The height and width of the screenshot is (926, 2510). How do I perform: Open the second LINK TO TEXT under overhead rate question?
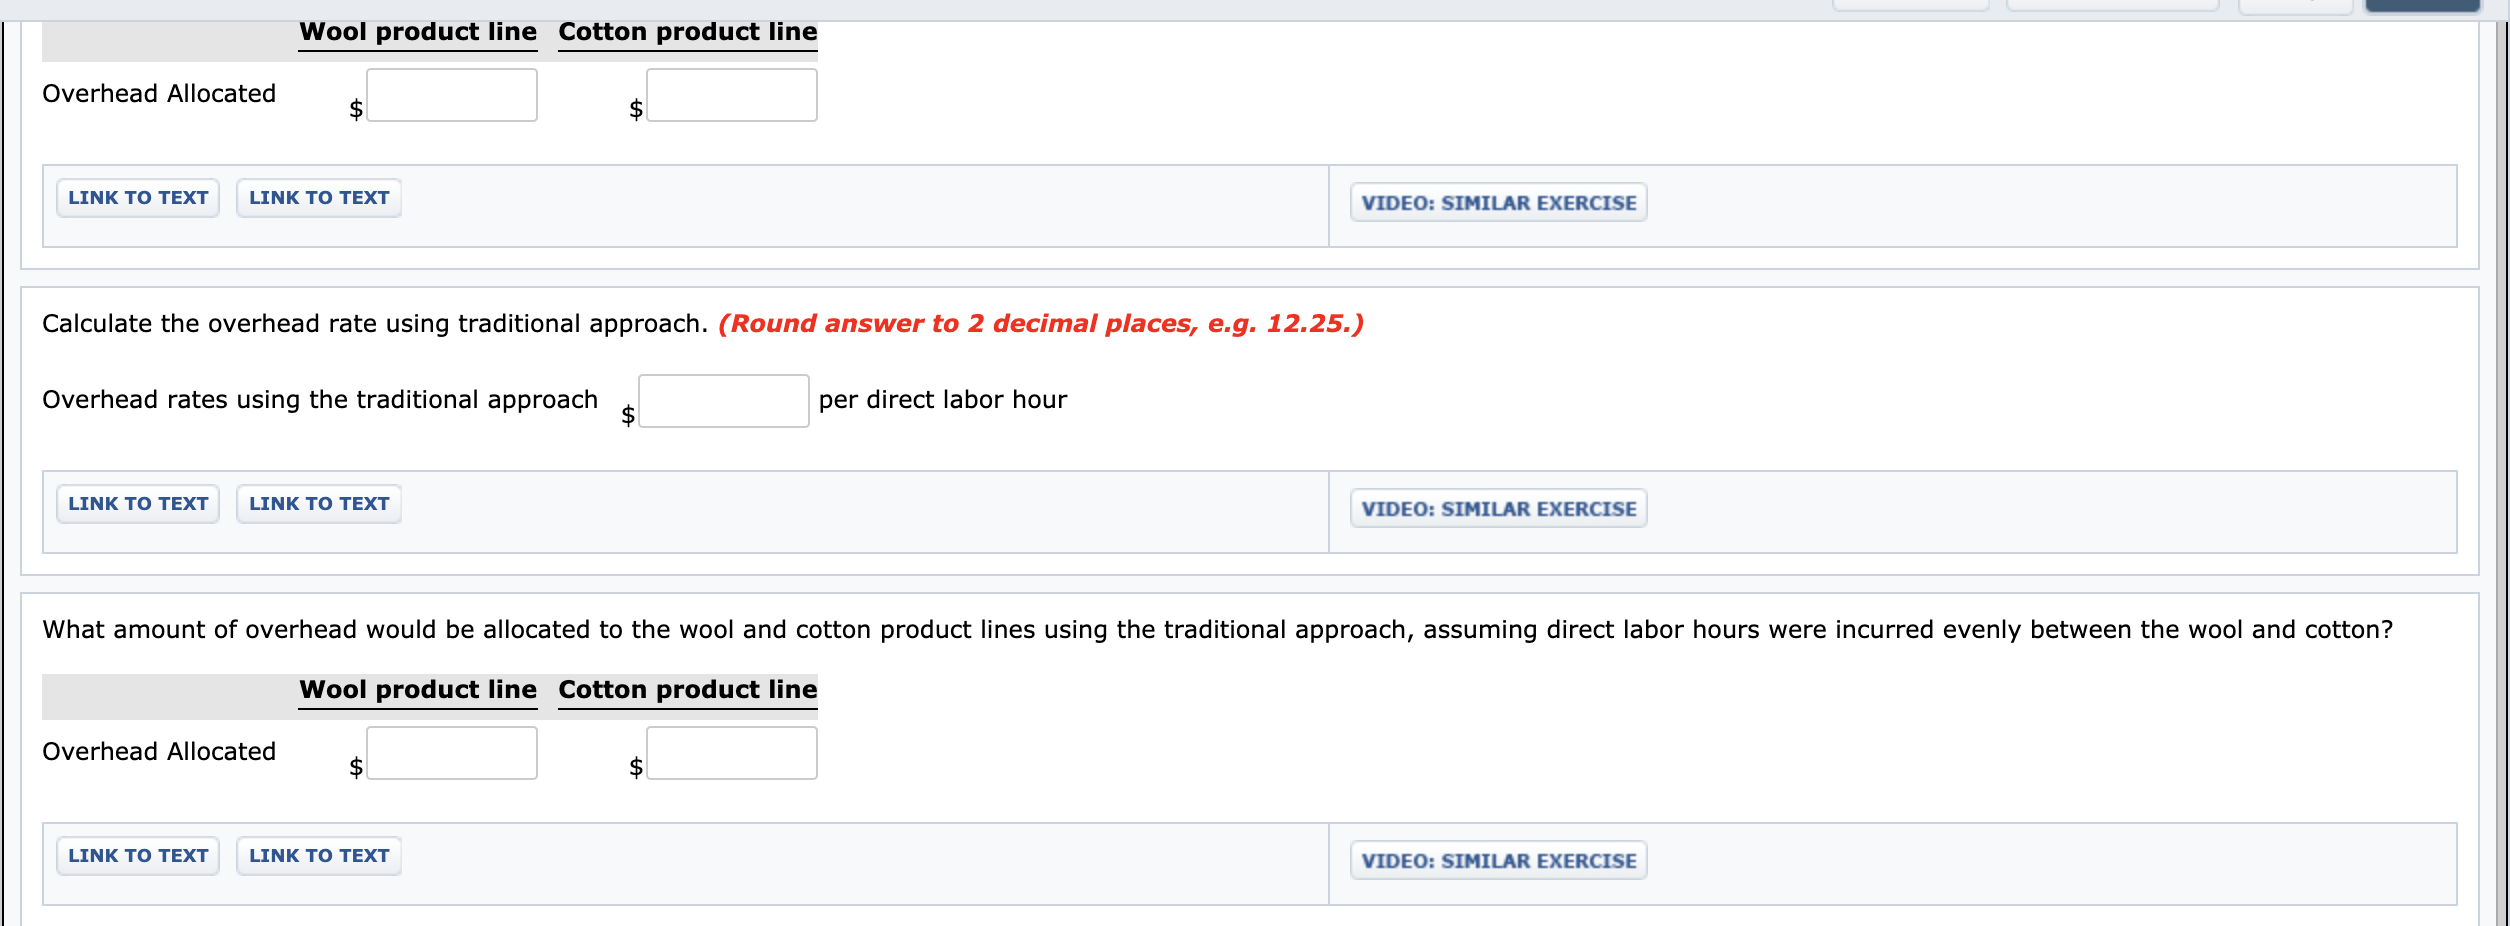318,503
